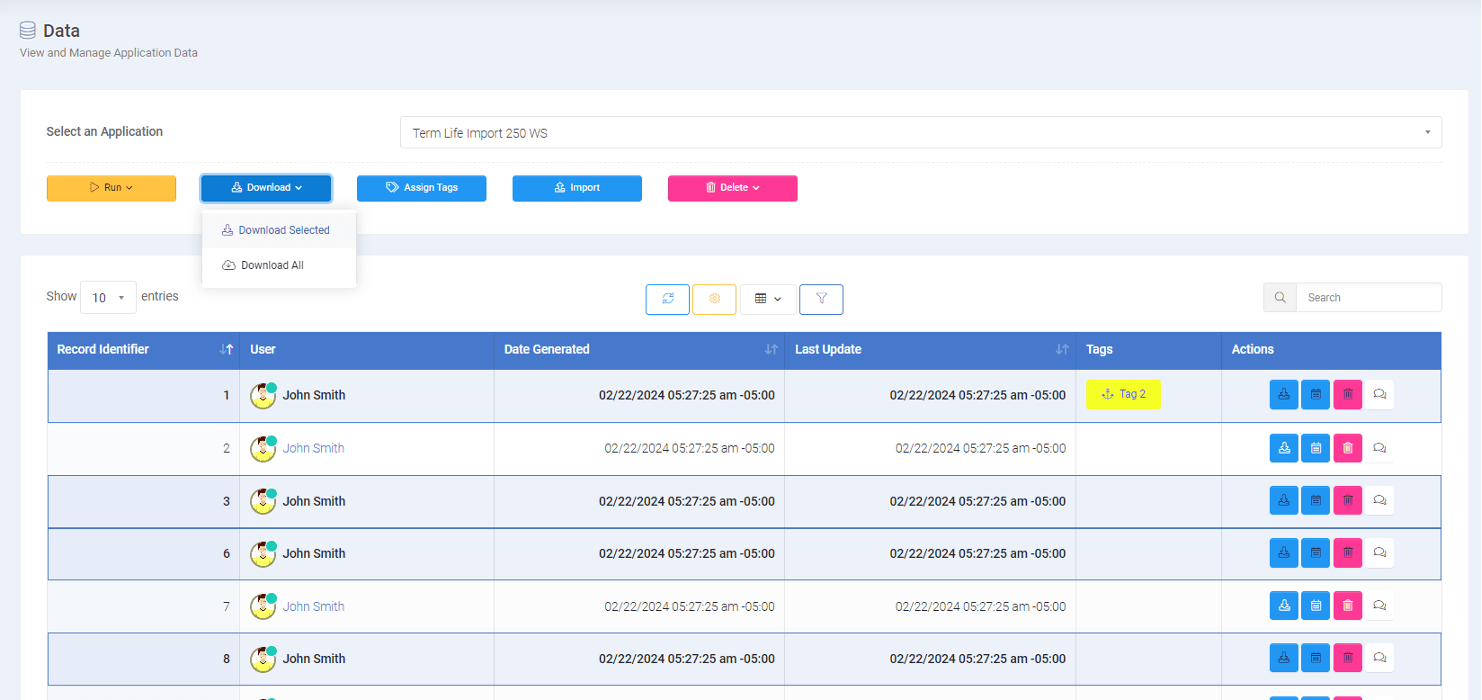The height and width of the screenshot is (700, 1482).
Task: Select Record Identifier cell showing 3
Action: pos(144,501)
